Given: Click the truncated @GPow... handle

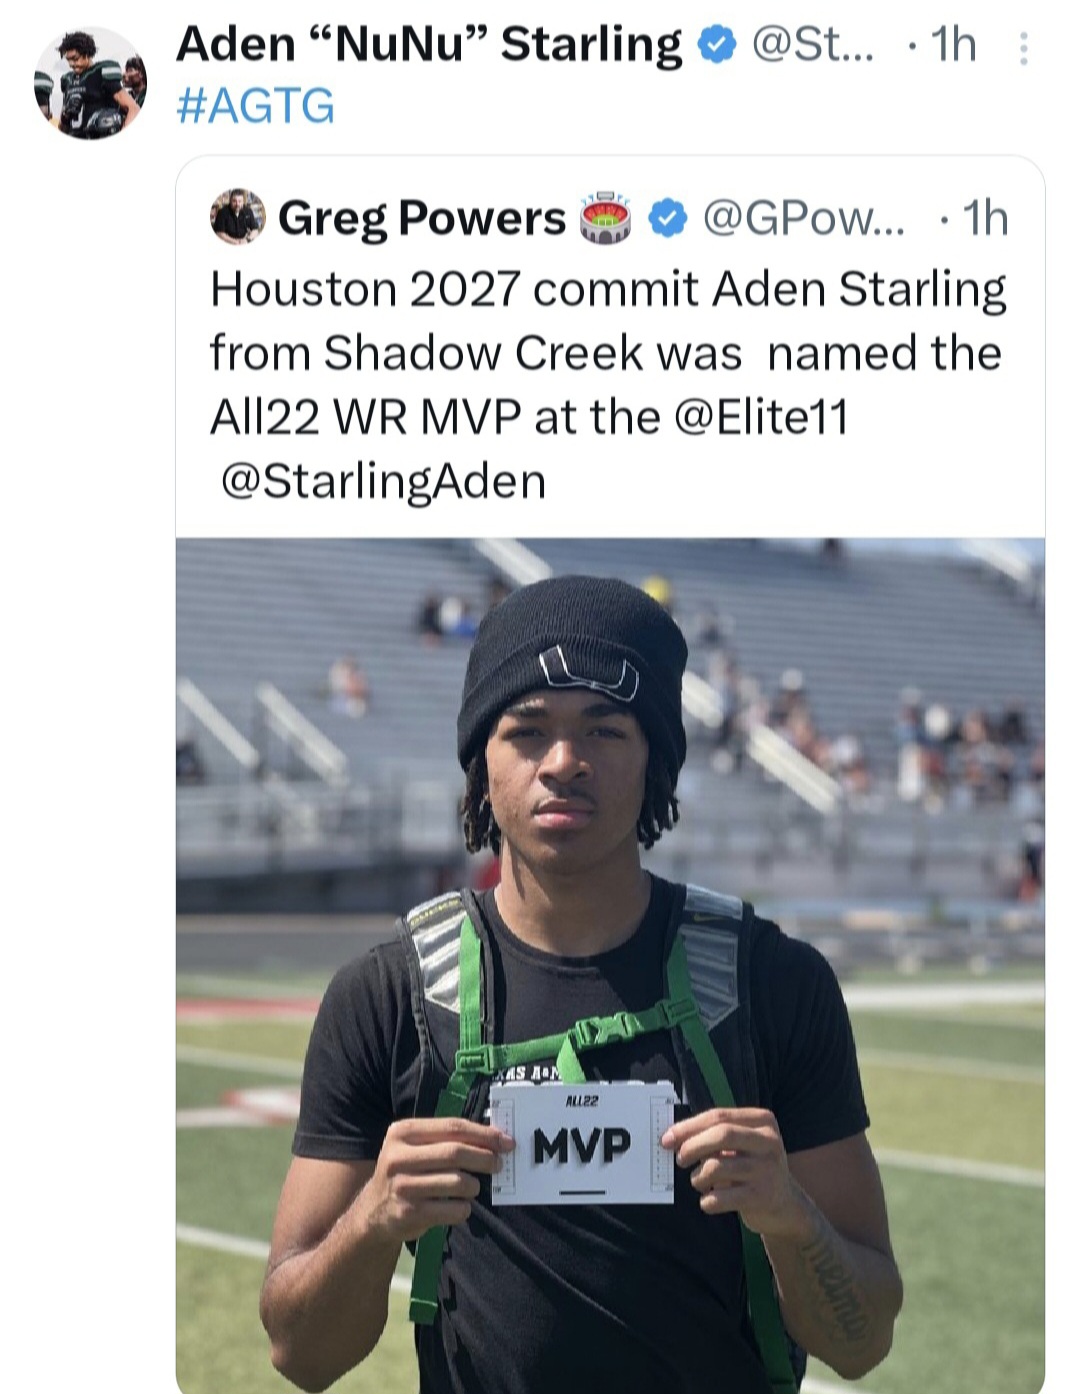Looking at the screenshot, I should [x=803, y=218].
